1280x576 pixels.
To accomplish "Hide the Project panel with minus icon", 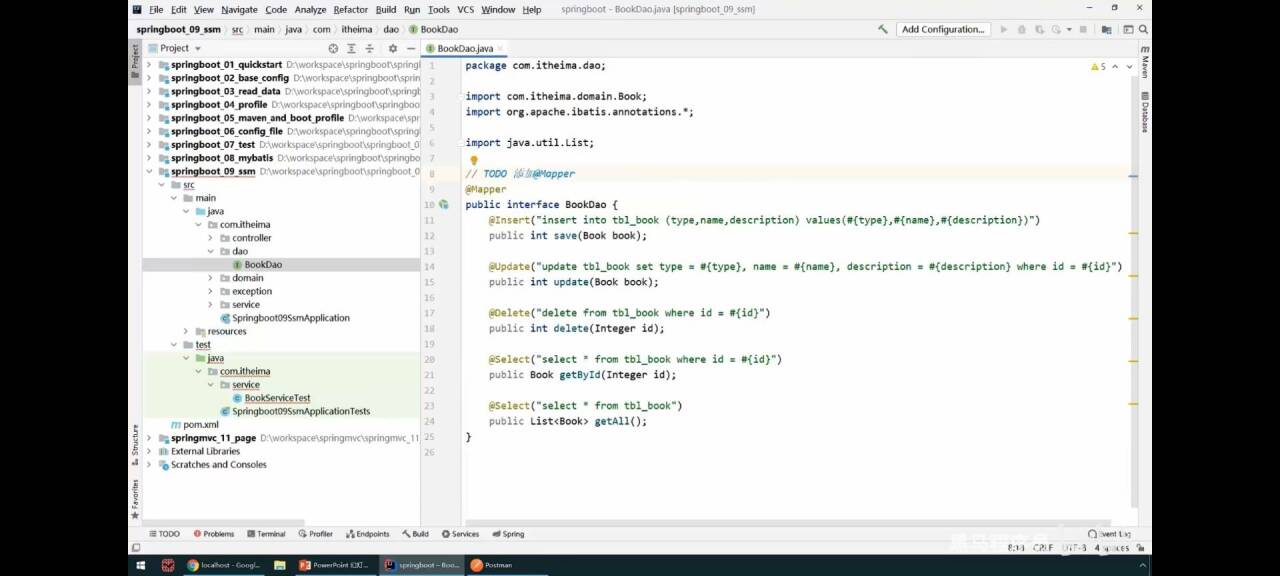I will pyautogui.click(x=410, y=48).
